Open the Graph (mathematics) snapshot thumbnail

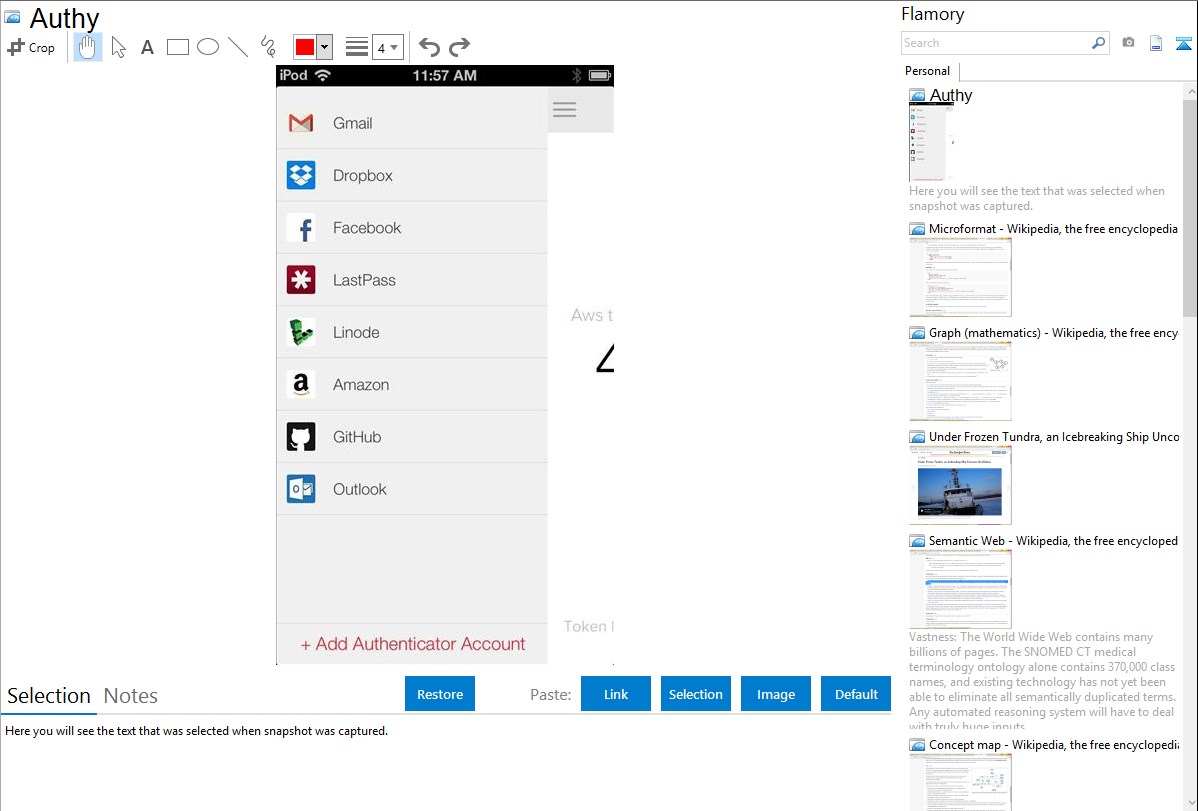click(x=960, y=381)
